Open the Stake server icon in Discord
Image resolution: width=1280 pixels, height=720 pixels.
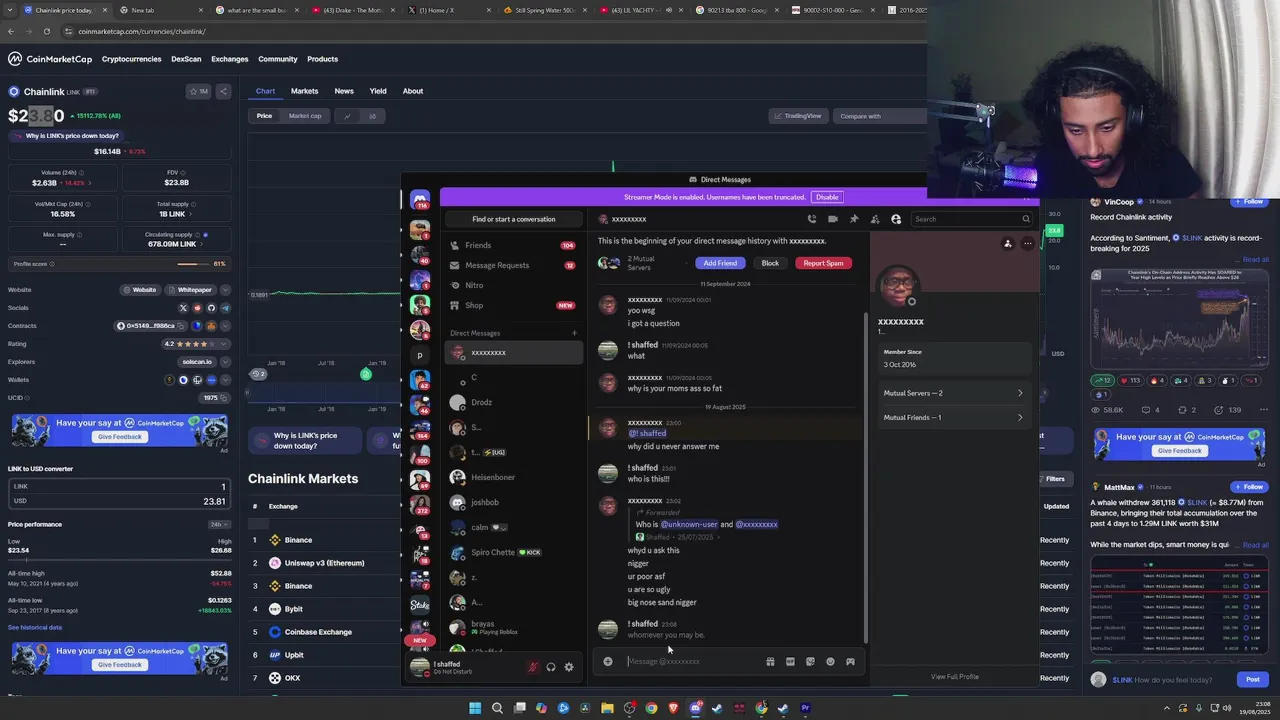click(420, 604)
